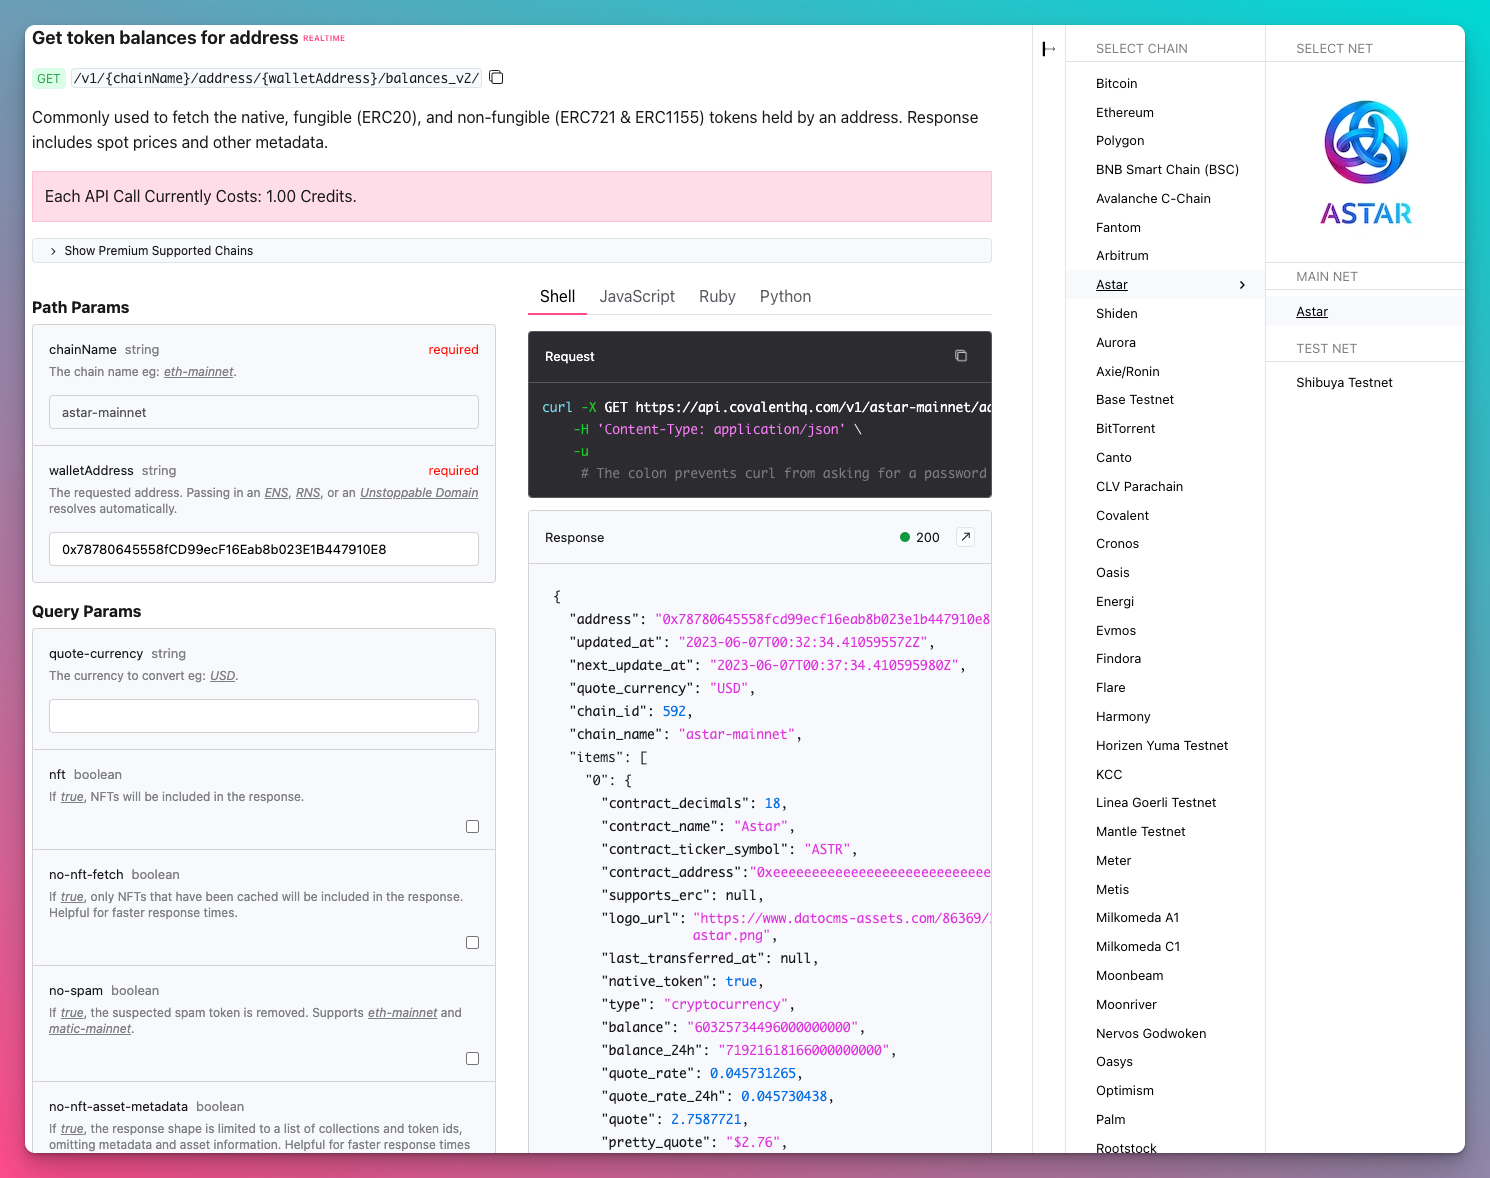Switch to the Shell tab
This screenshot has width=1490, height=1178.
click(x=557, y=296)
